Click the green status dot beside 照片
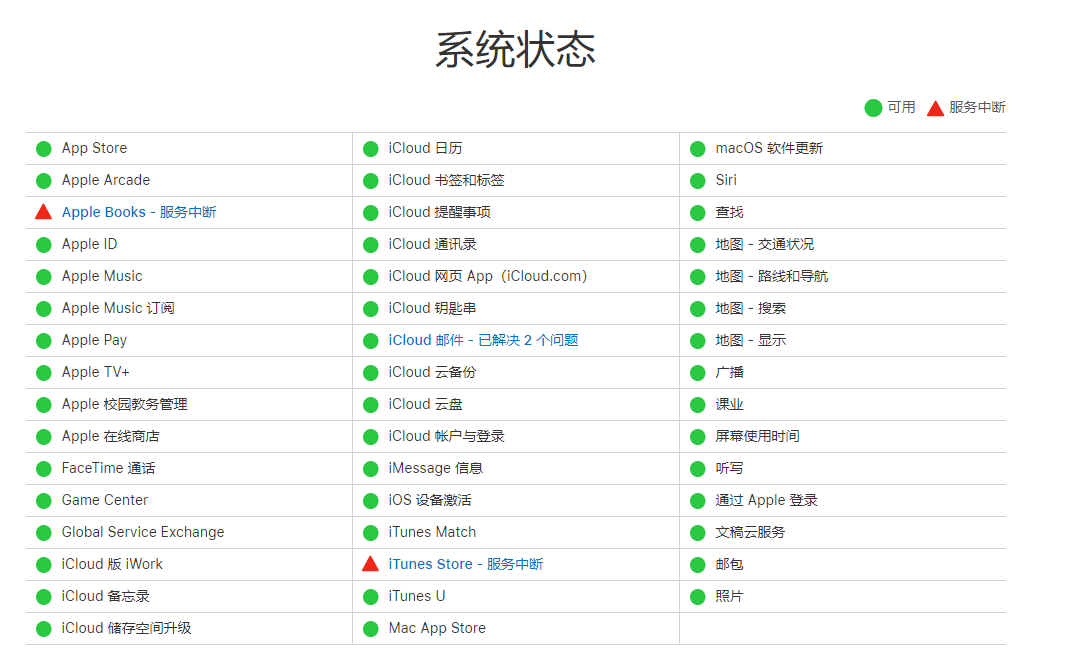1086x662 pixels. (697, 596)
